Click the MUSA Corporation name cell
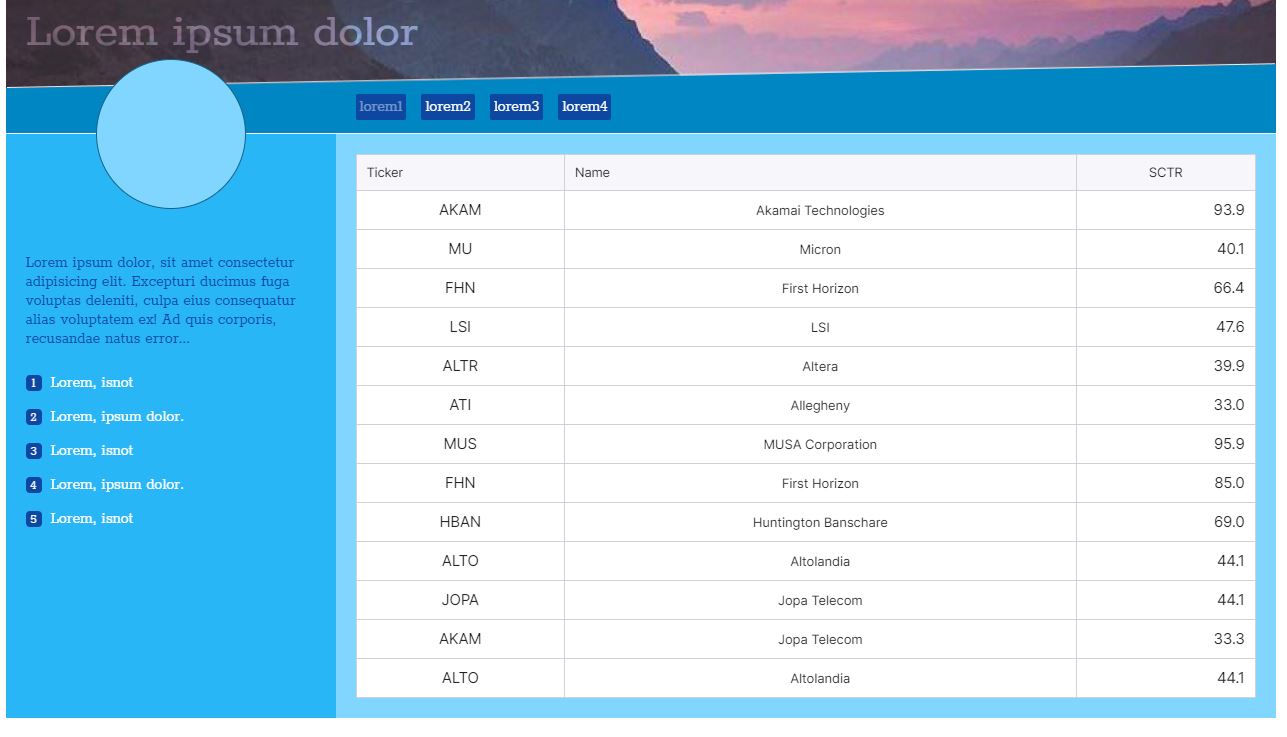Screen dimensions: 1287x737 pos(820,444)
